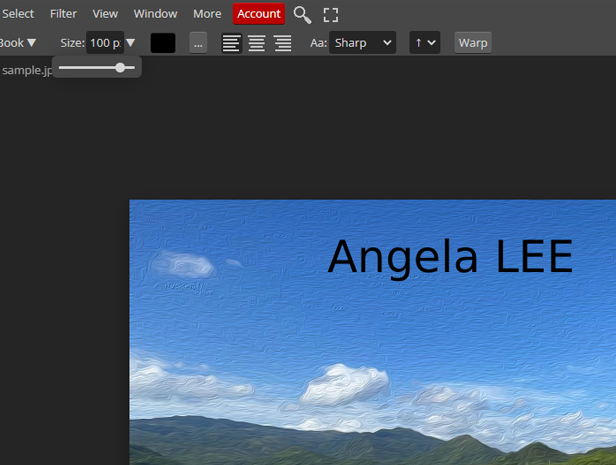Viewport: 616px width, 465px height.
Task: Open the Select menu
Action: coord(18,14)
